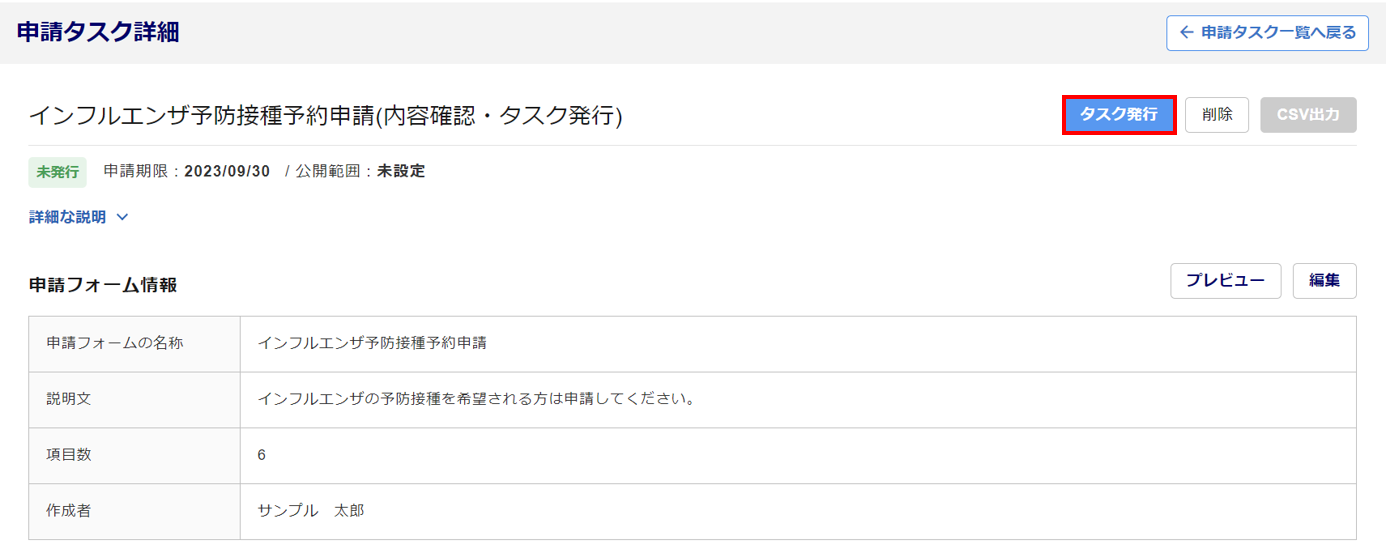The height and width of the screenshot is (552, 1387).
Task: Click the 申請フォーム情報 section heading
Action: tap(103, 285)
